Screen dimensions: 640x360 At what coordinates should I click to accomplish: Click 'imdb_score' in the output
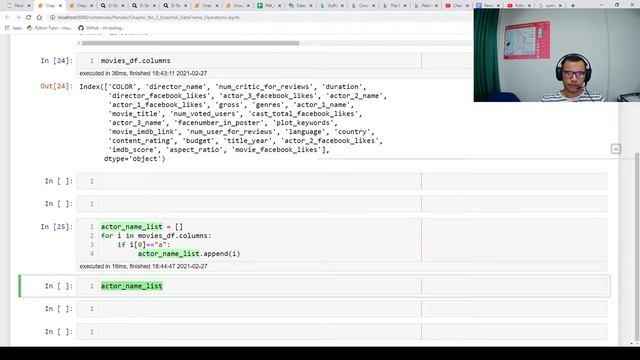coord(133,149)
